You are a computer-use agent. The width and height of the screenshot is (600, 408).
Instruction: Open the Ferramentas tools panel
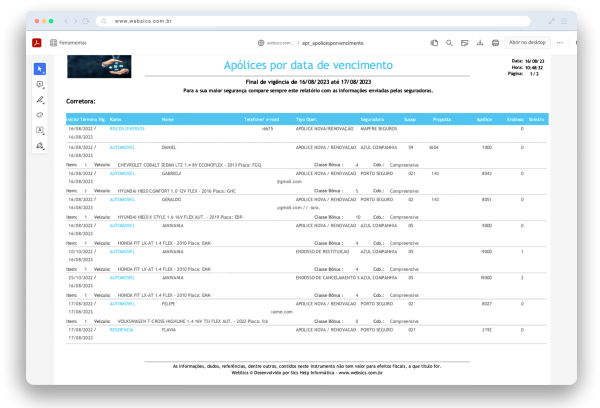(68, 42)
